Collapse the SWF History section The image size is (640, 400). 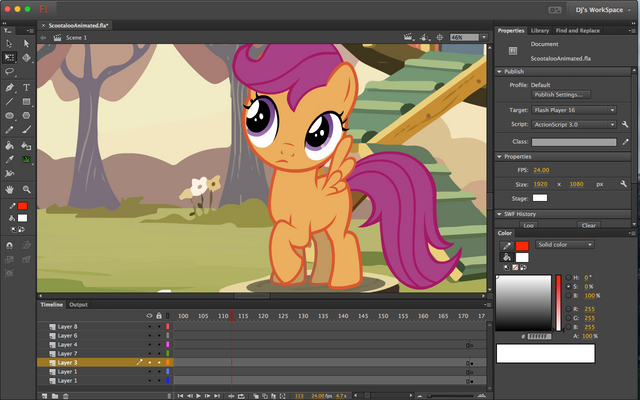499,214
